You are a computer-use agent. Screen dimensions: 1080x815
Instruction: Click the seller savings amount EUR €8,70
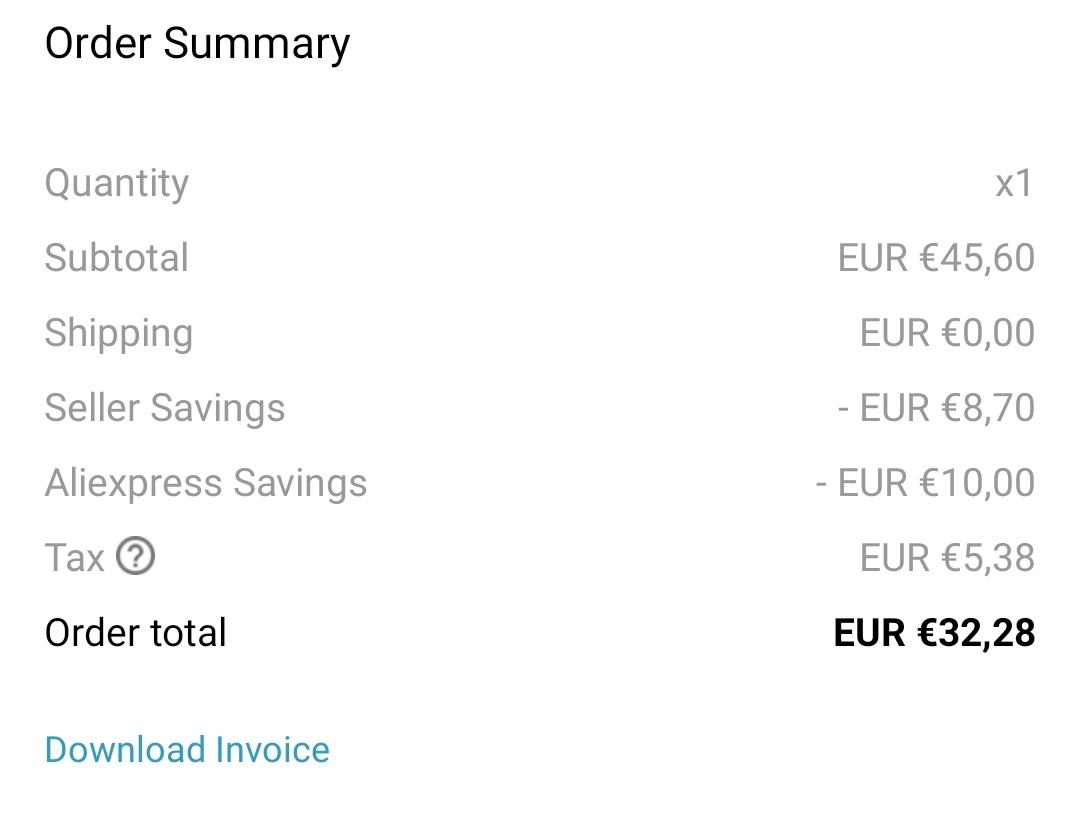(947, 408)
